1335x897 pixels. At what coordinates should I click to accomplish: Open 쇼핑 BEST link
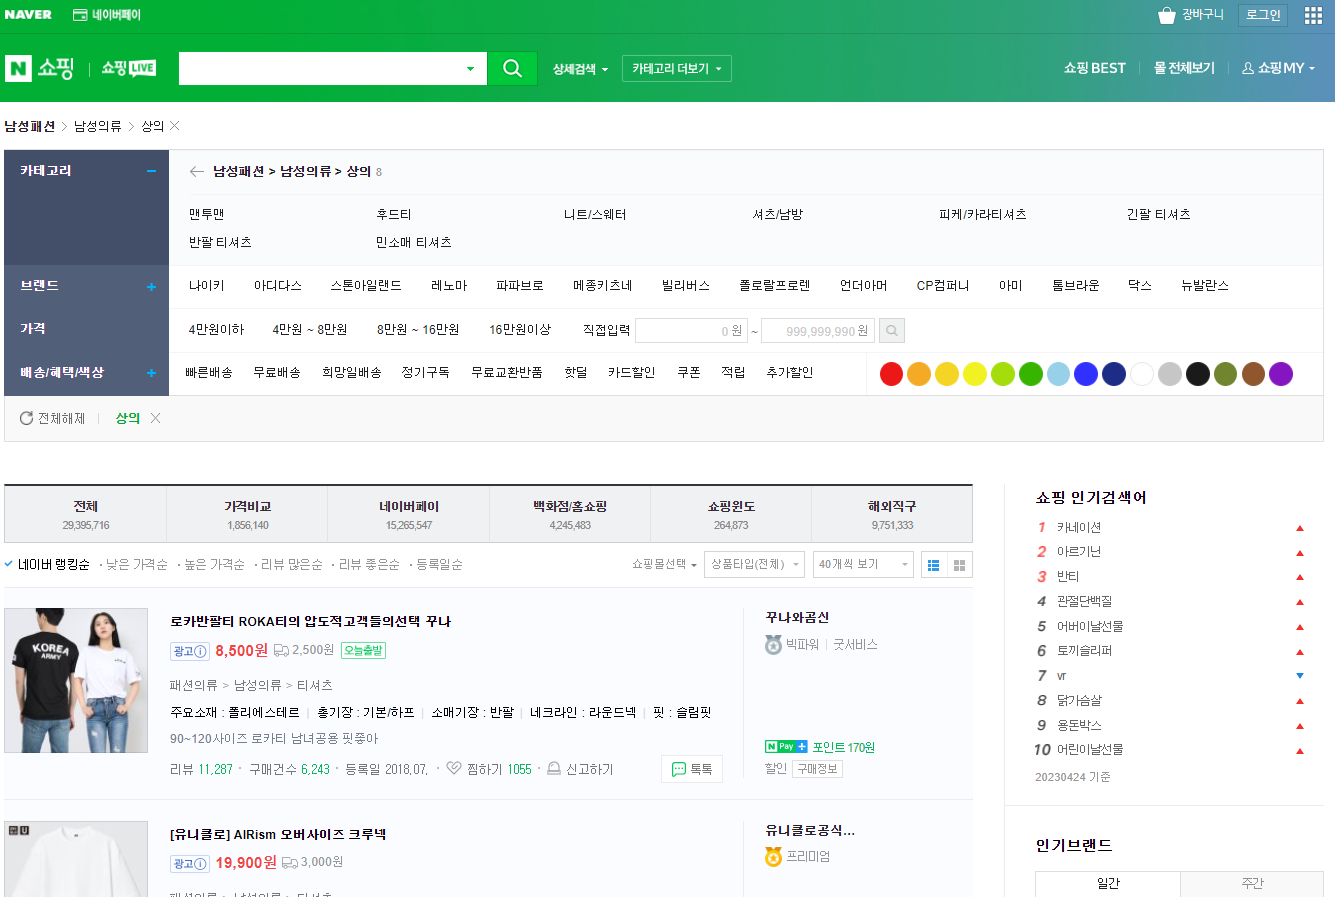(x=1094, y=68)
